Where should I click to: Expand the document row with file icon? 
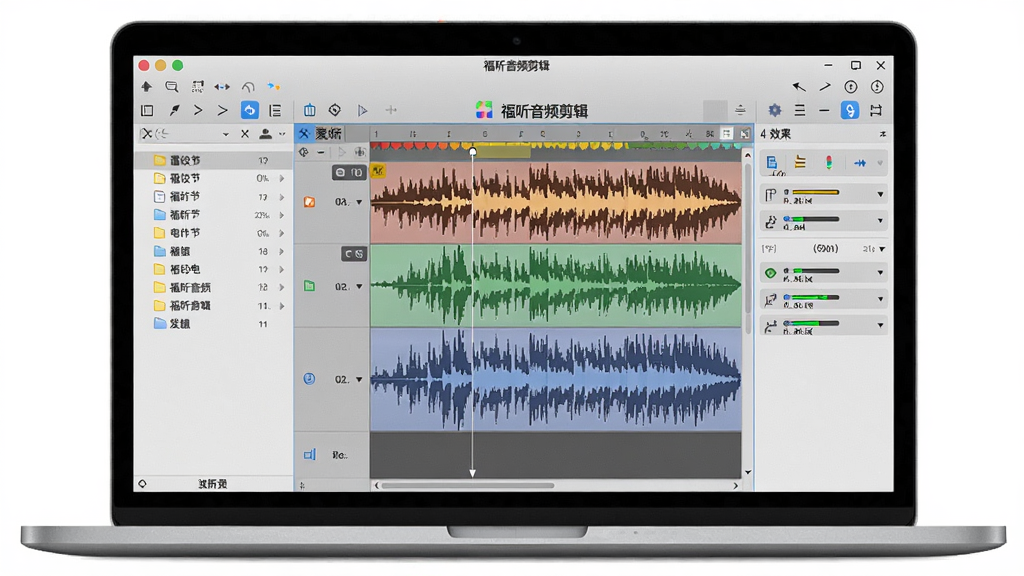coord(281,197)
